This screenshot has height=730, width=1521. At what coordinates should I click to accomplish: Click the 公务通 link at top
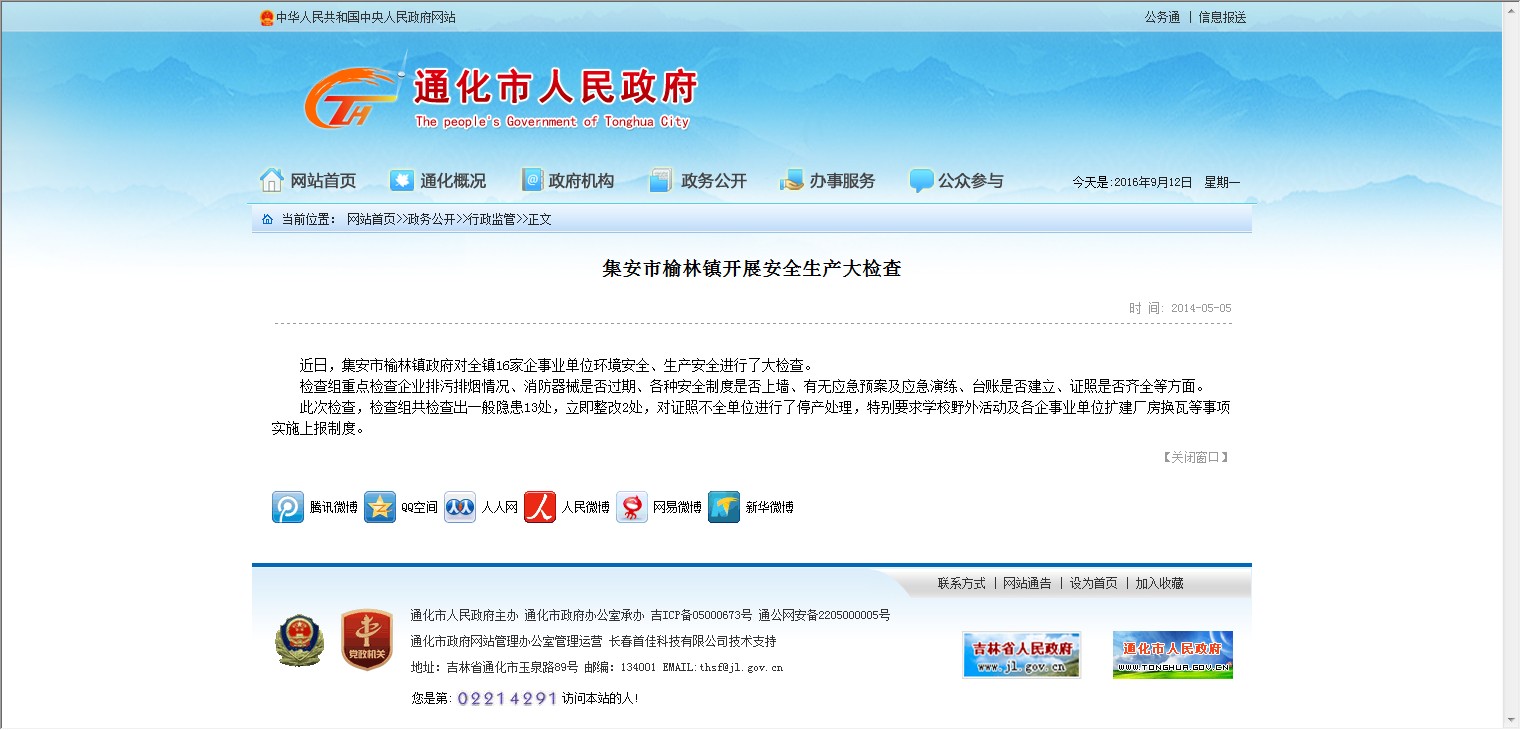click(x=1162, y=17)
